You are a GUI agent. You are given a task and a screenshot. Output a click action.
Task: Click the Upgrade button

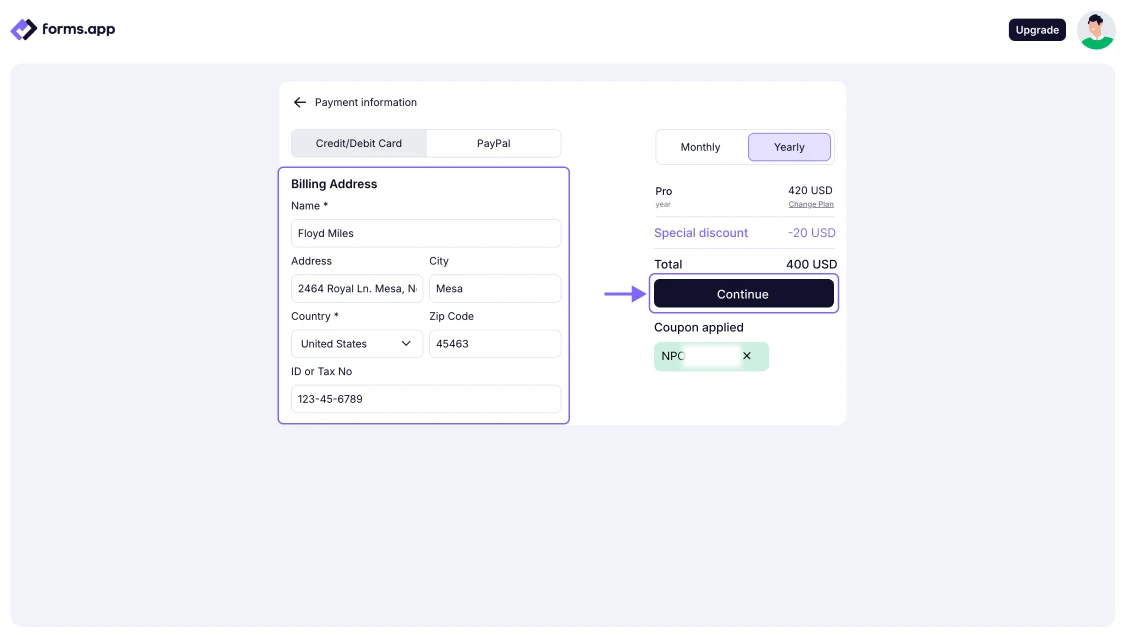click(x=1037, y=30)
